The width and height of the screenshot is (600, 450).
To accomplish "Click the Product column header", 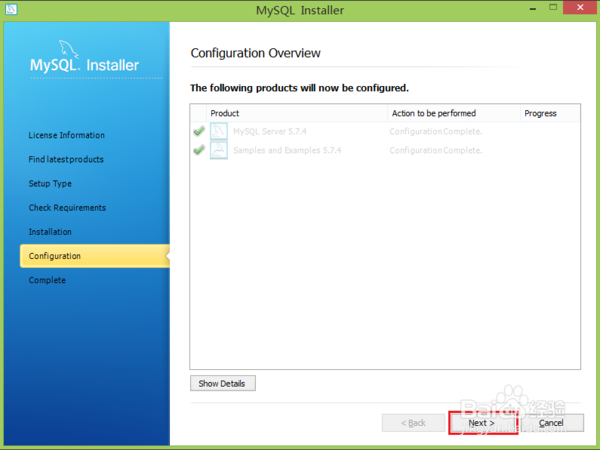I will [x=297, y=113].
